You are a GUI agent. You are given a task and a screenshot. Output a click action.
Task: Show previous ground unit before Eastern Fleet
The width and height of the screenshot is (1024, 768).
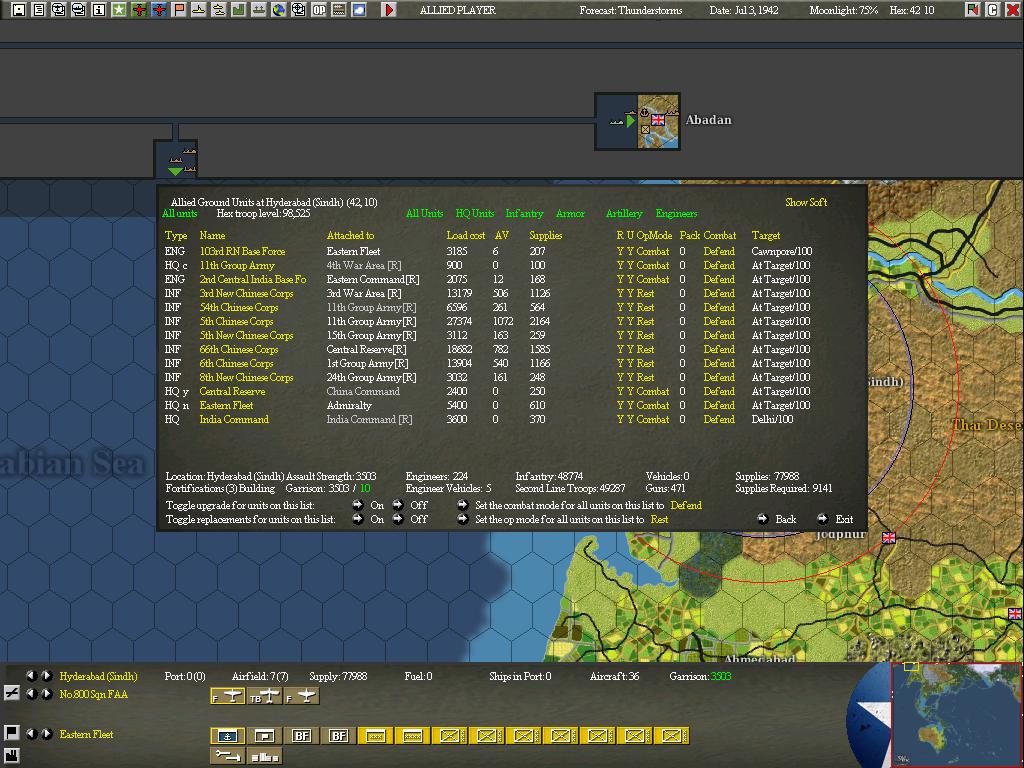coord(31,734)
